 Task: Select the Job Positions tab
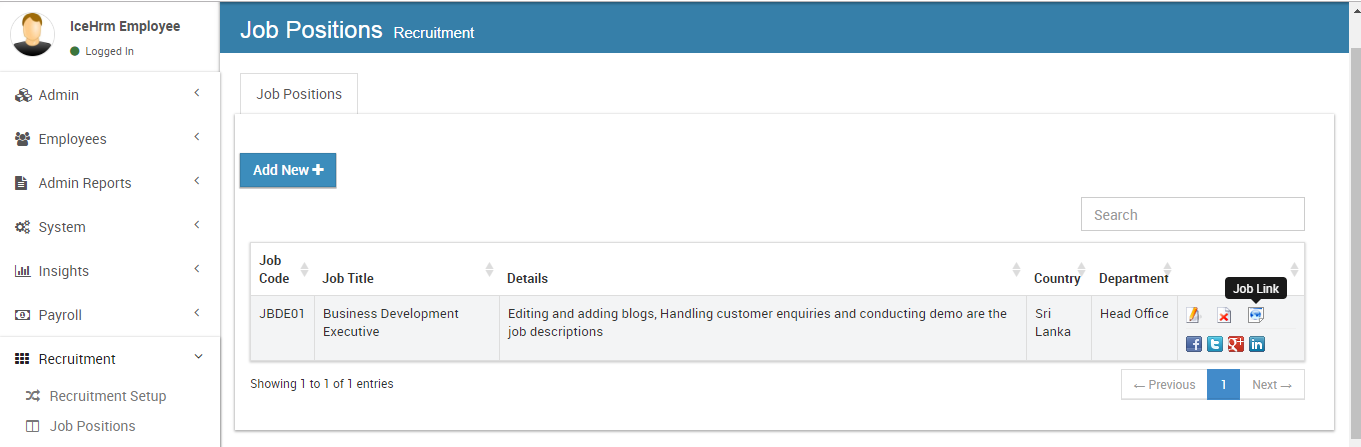pyautogui.click(x=299, y=94)
